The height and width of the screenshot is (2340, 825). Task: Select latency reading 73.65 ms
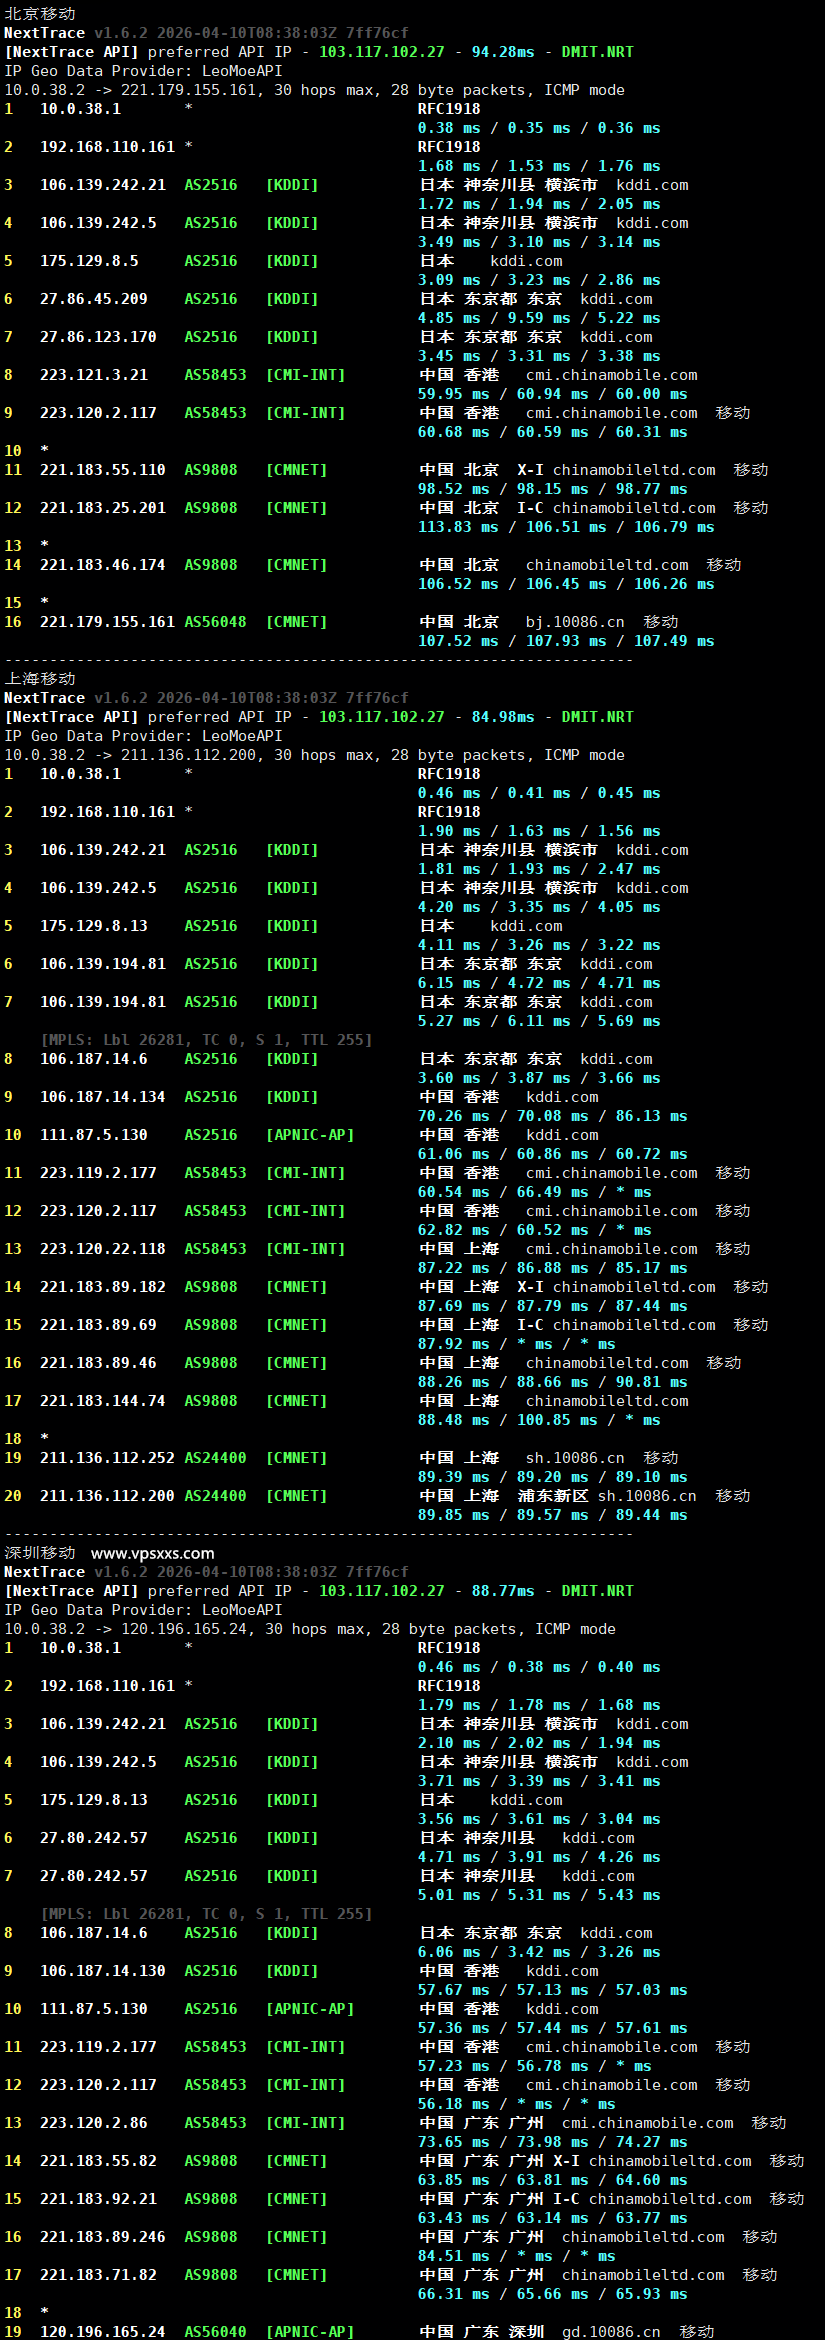[453, 2142]
